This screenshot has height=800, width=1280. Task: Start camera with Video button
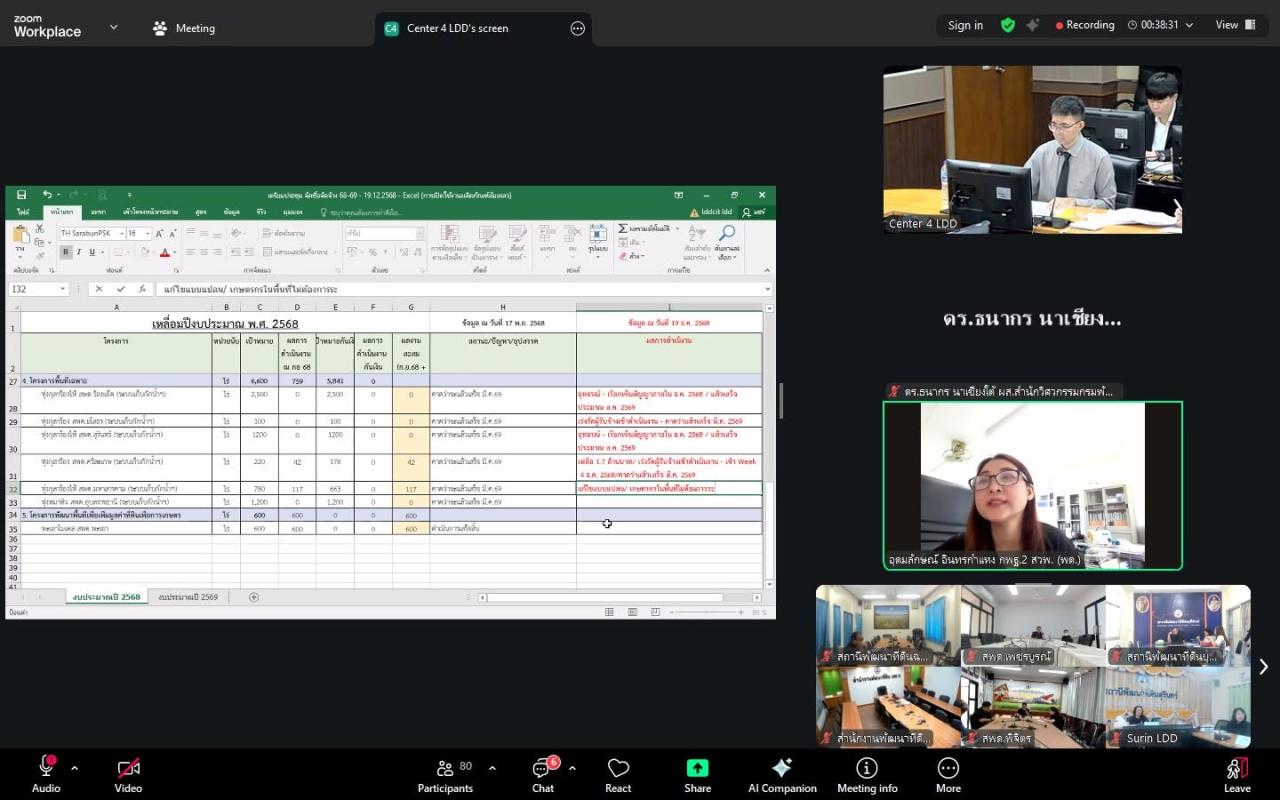[x=128, y=774]
